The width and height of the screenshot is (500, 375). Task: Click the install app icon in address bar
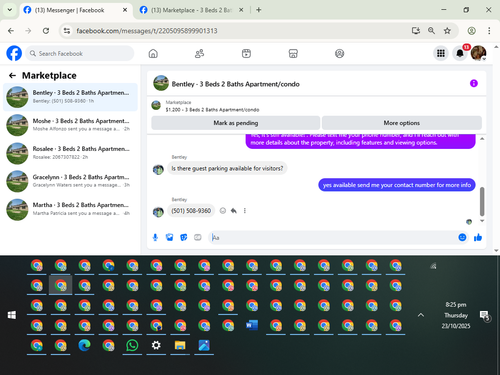tap(416, 31)
